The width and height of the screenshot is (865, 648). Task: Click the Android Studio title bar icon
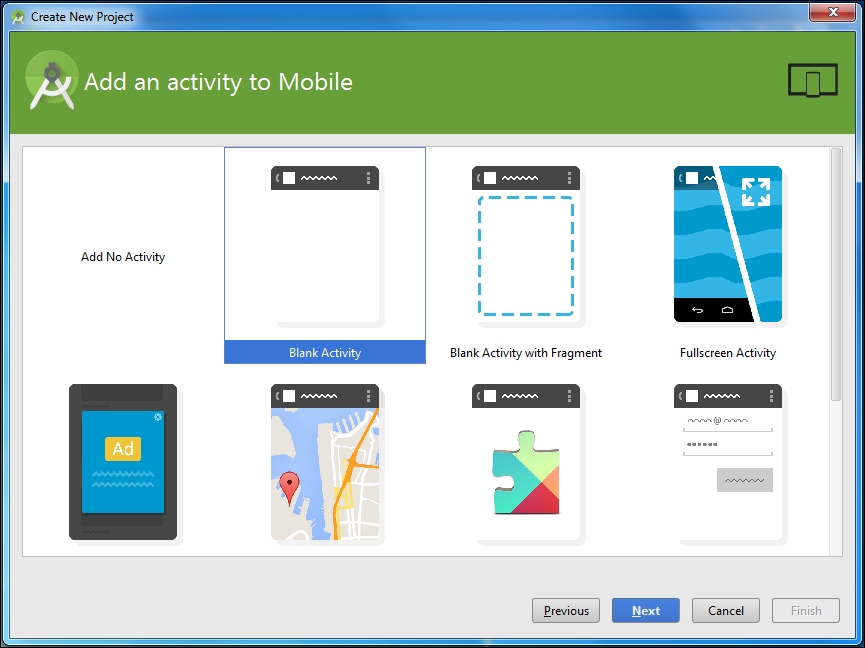18,17
